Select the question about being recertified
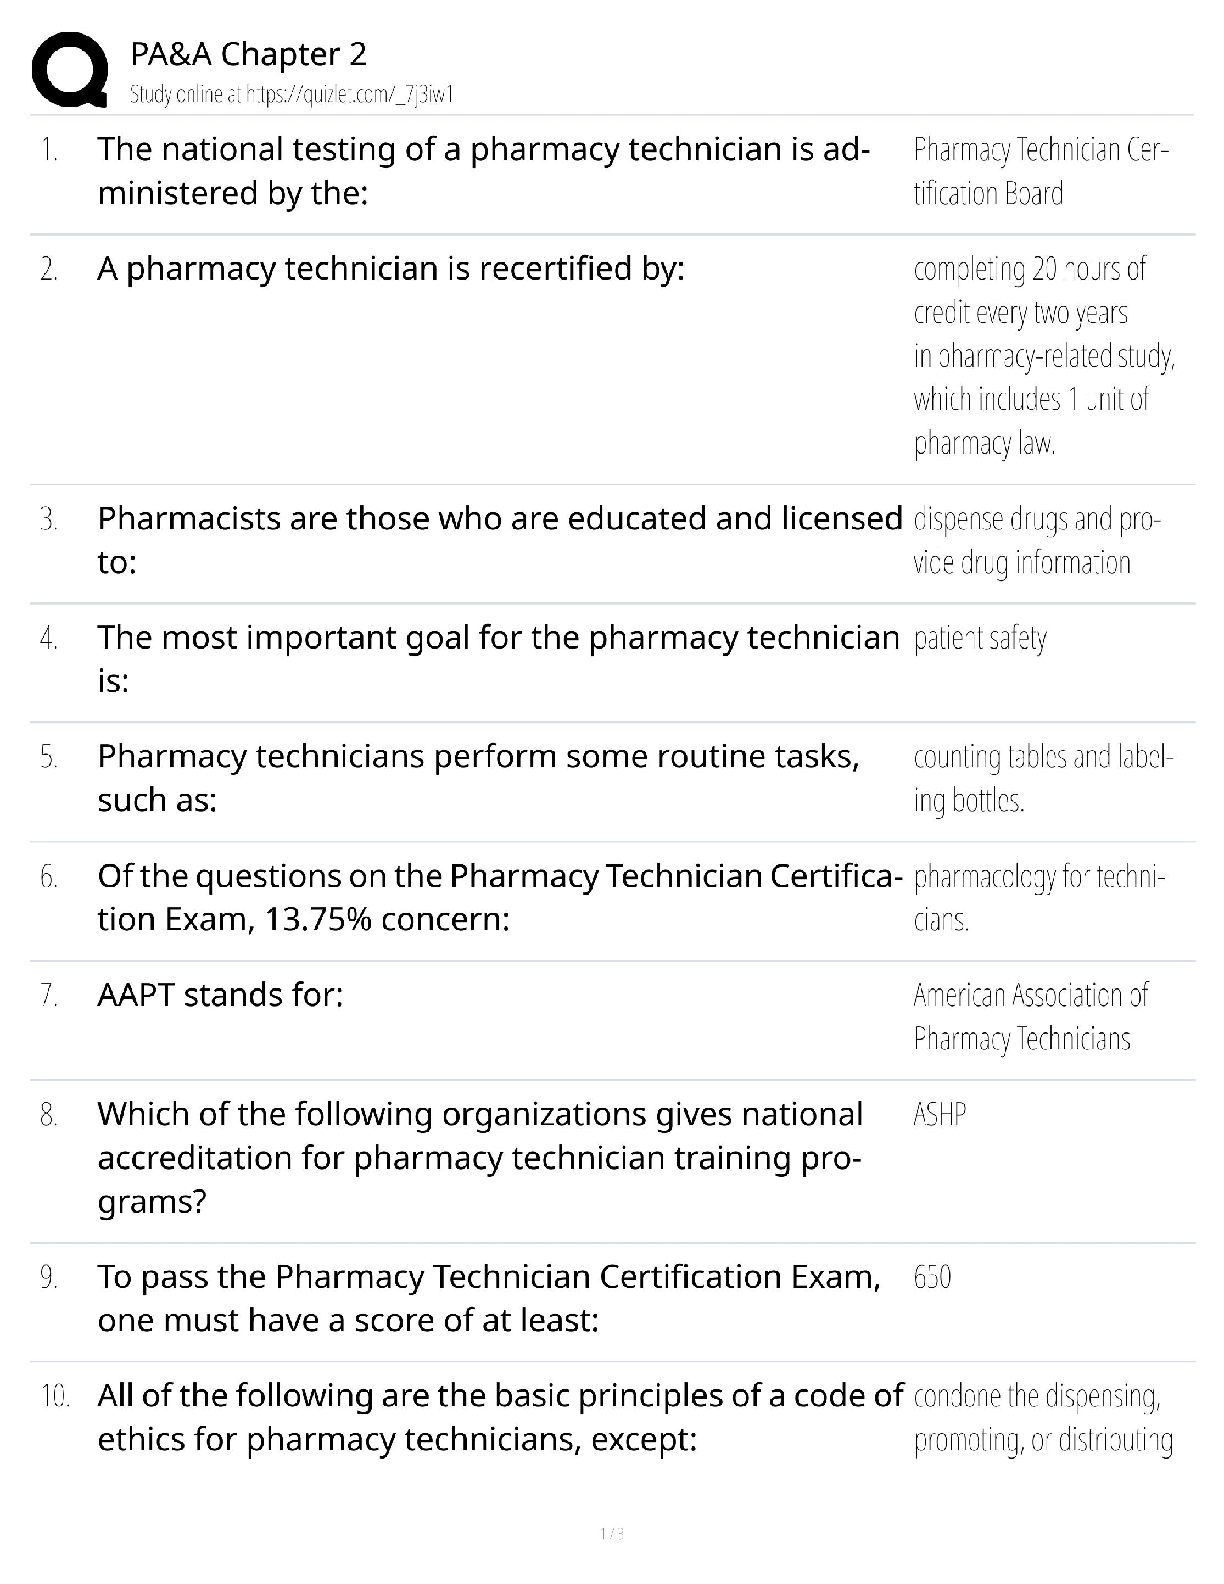The image size is (1224, 1584). (391, 269)
